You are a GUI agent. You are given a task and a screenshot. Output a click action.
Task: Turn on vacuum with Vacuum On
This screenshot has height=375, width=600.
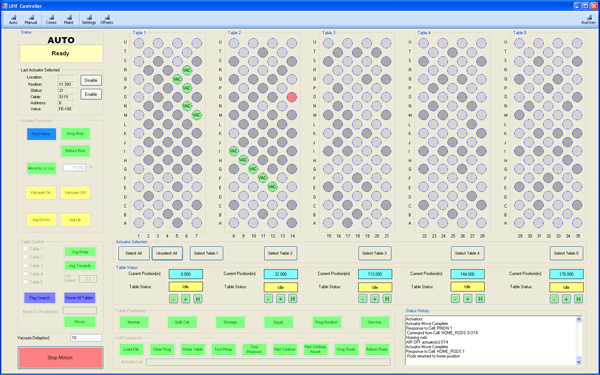[41, 192]
